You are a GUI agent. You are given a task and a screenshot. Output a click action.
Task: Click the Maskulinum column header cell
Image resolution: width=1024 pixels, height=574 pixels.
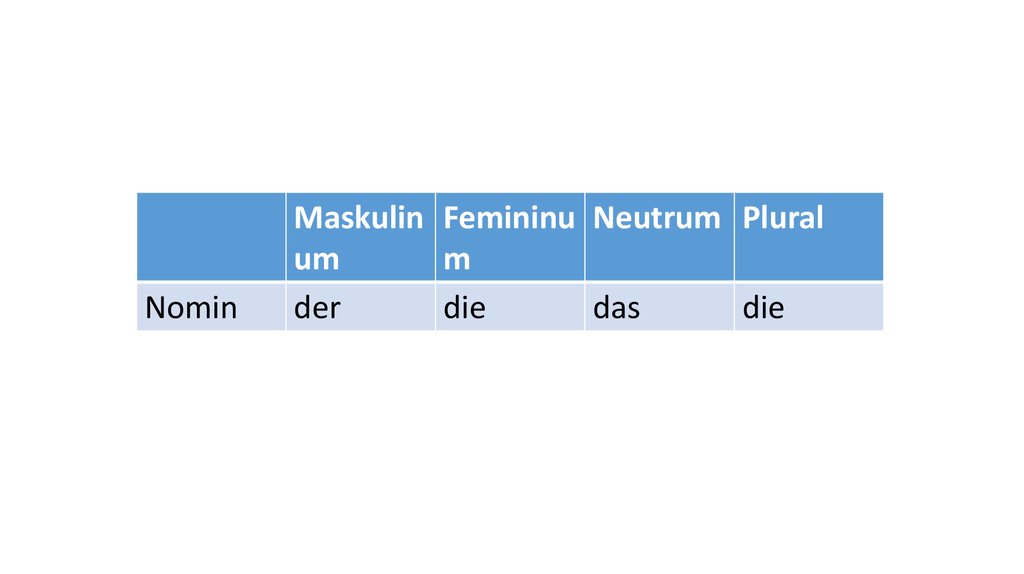pyautogui.click(x=360, y=237)
